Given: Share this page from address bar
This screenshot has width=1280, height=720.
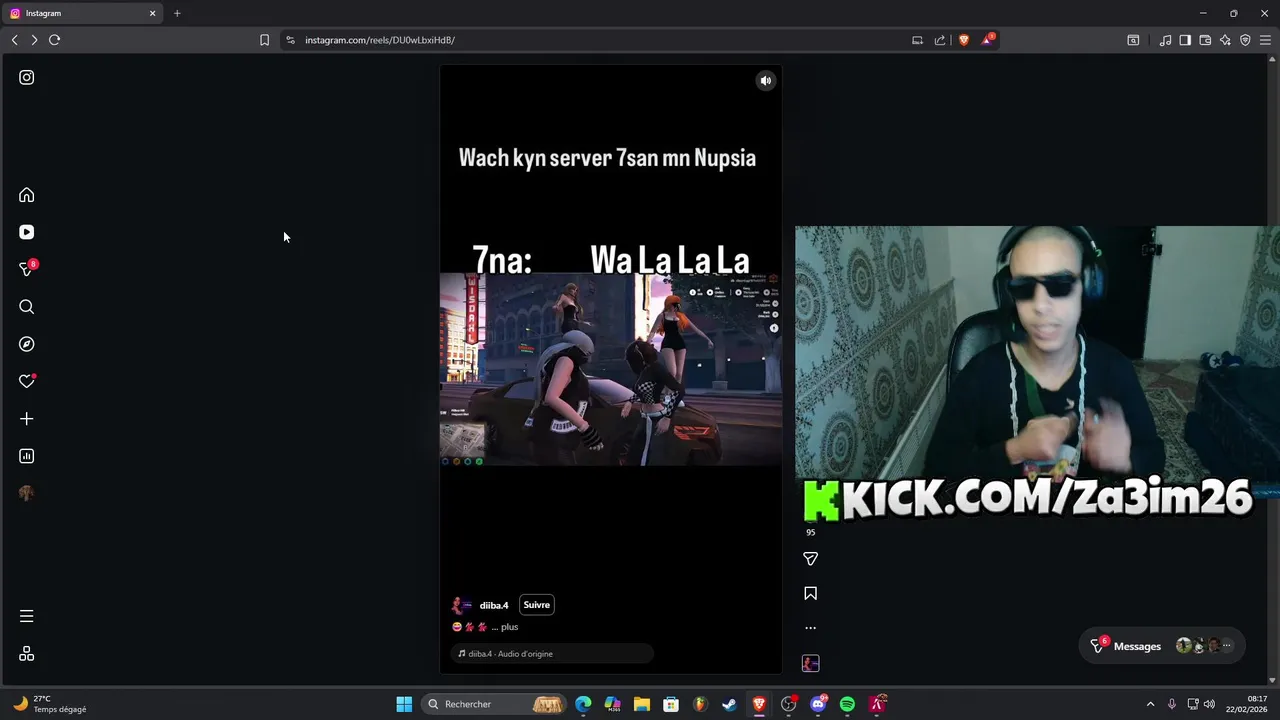Looking at the screenshot, I should point(940,40).
